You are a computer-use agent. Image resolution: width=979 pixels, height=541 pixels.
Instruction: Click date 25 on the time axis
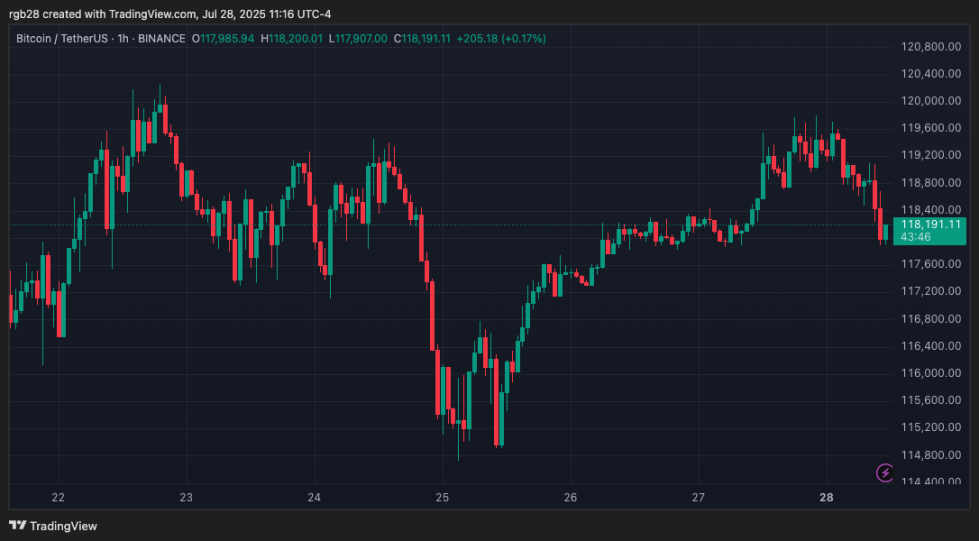pos(442,497)
